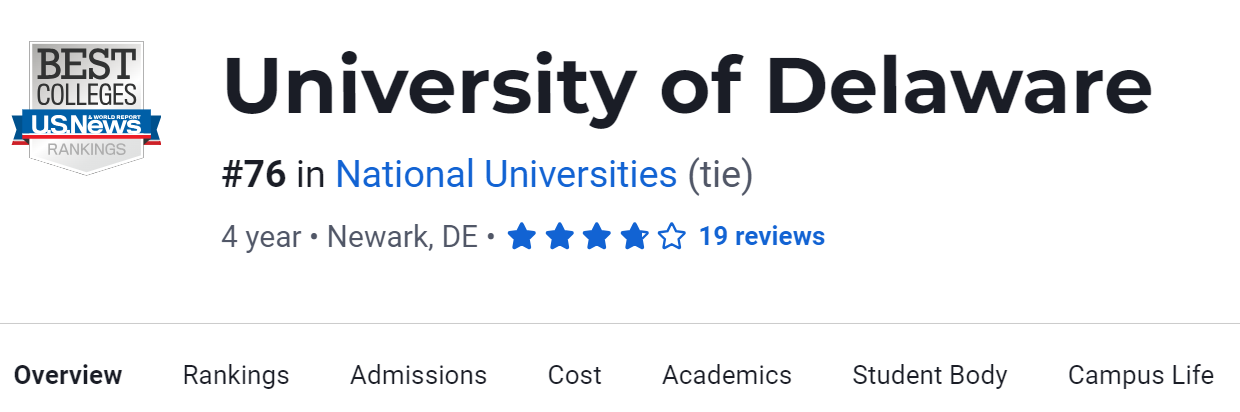Click the second rating star
This screenshot has width=1240, height=412.
[559, 237]
